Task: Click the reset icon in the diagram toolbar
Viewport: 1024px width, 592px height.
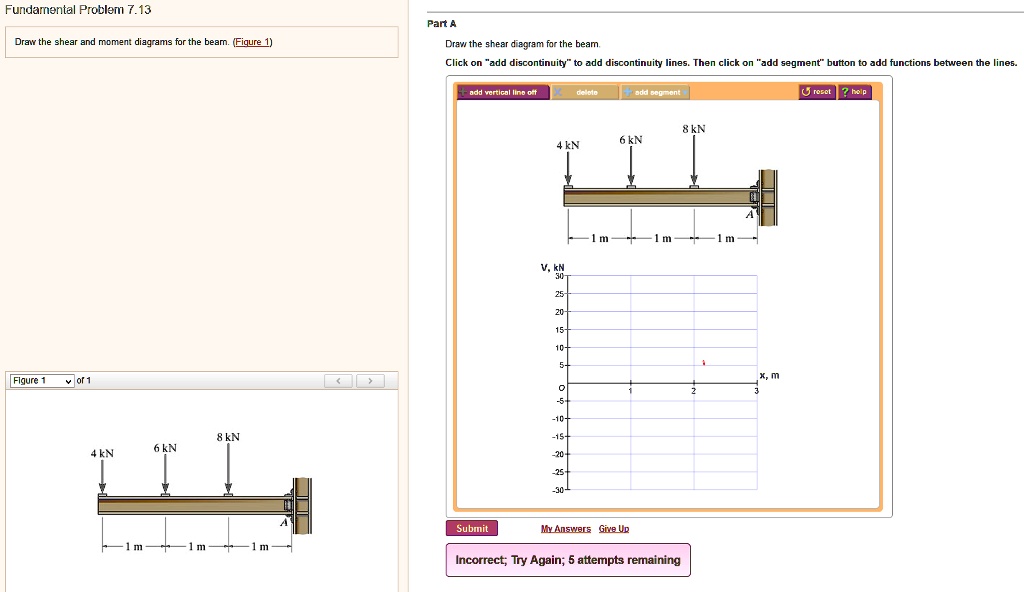Action: click(x=806, y=90)
